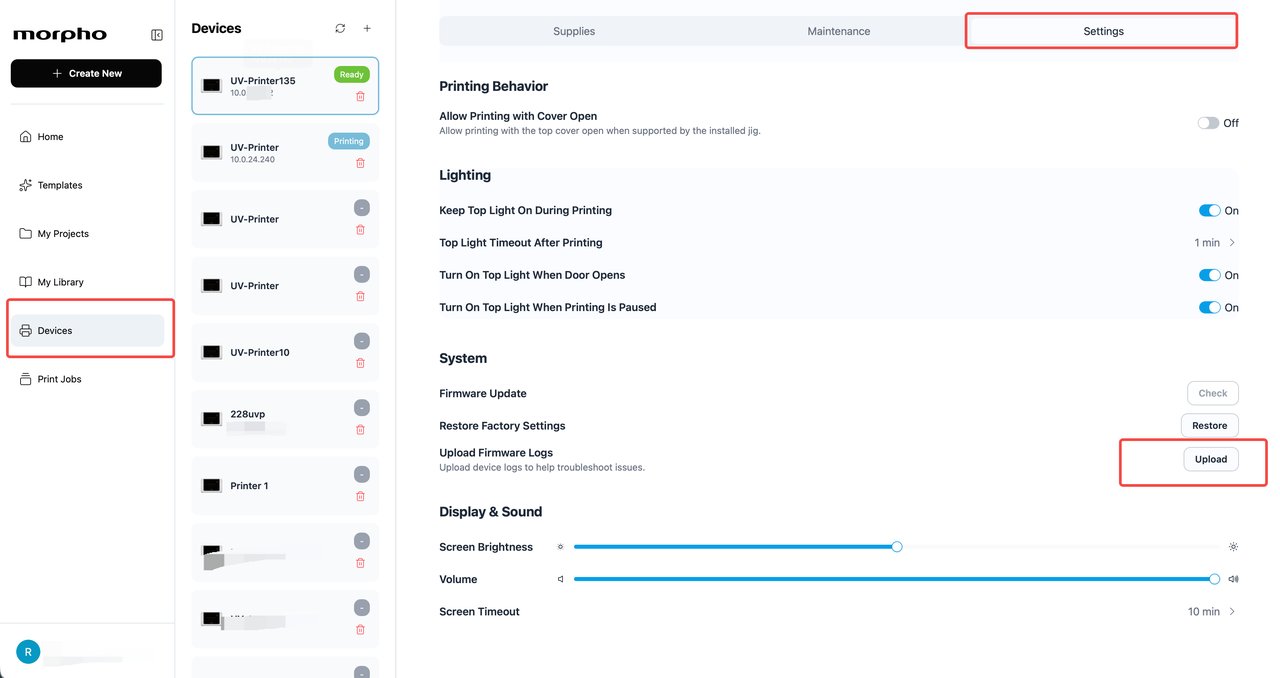The width and height of the screenshot is (1280, 678).
Task: Refresh the Devices list
Action: click(340, 29)
